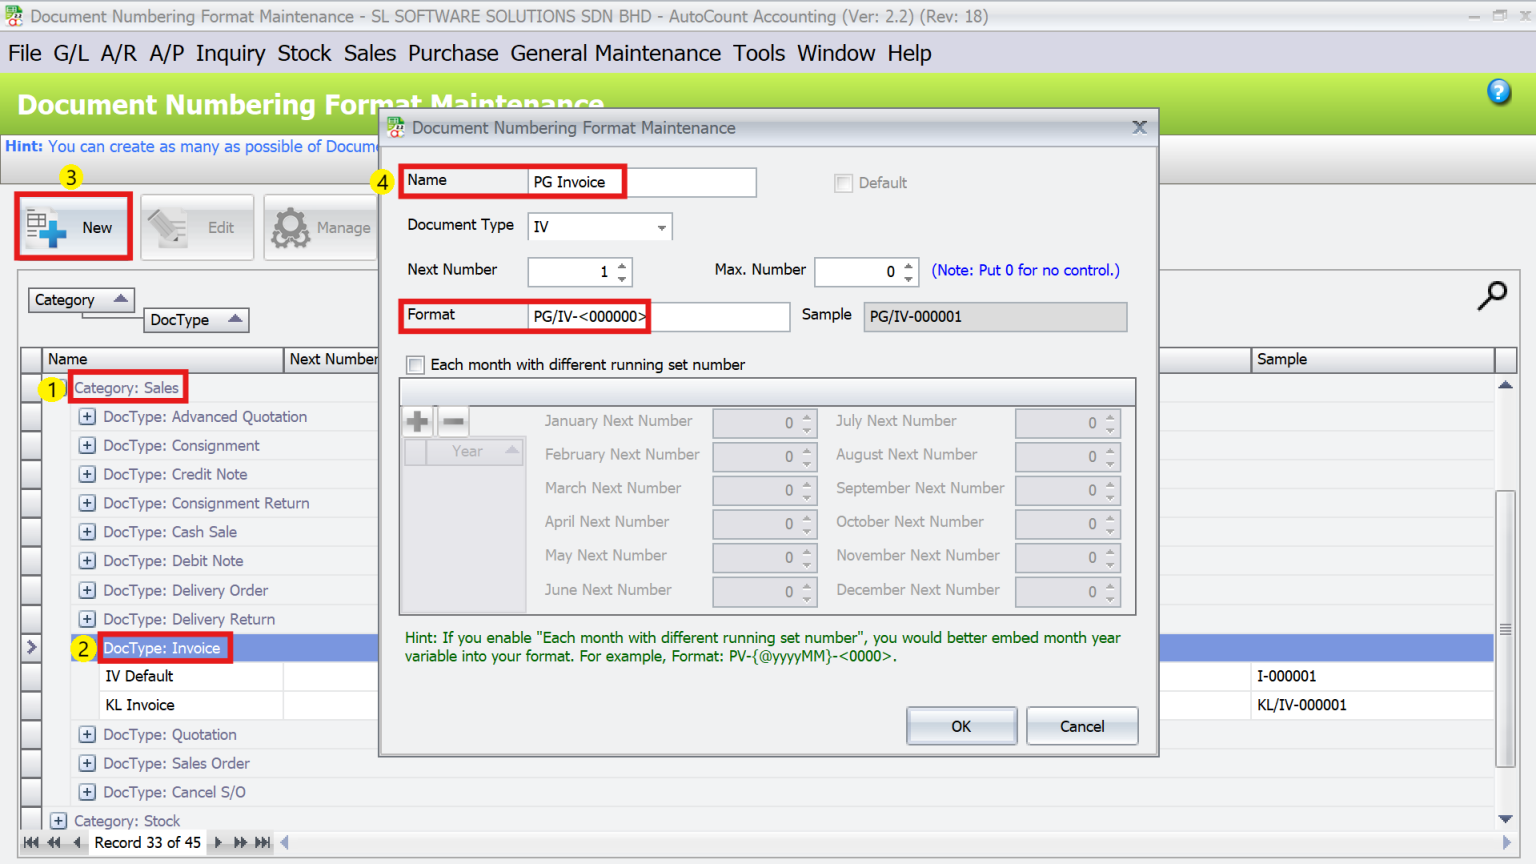The image size is (1536, 864).
Task: Select the Edit toolbar icon
Action: point(169,226)
